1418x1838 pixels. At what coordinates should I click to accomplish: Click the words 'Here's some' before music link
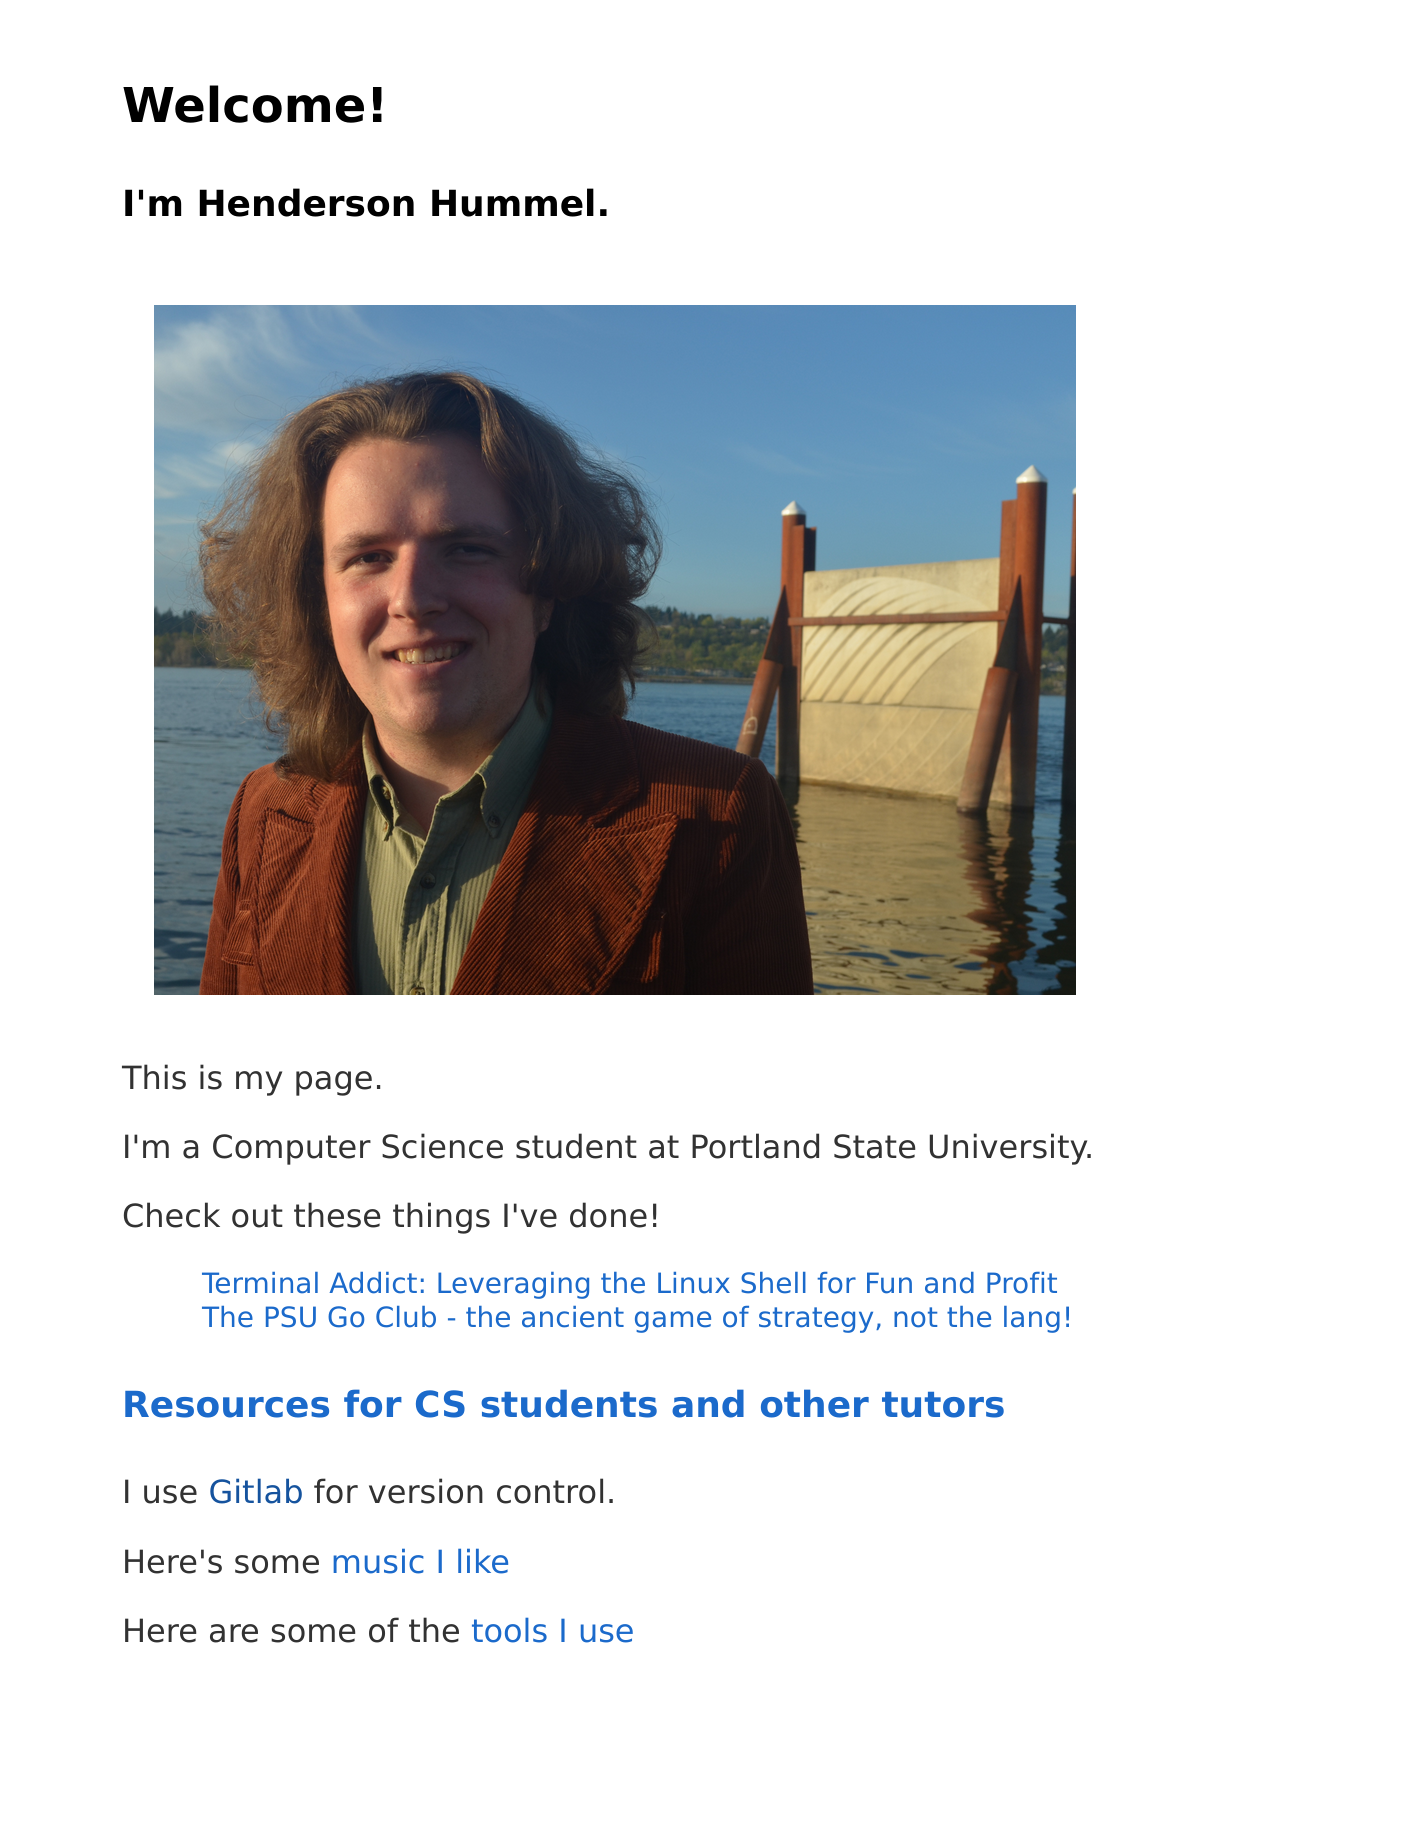(221, 1562)
